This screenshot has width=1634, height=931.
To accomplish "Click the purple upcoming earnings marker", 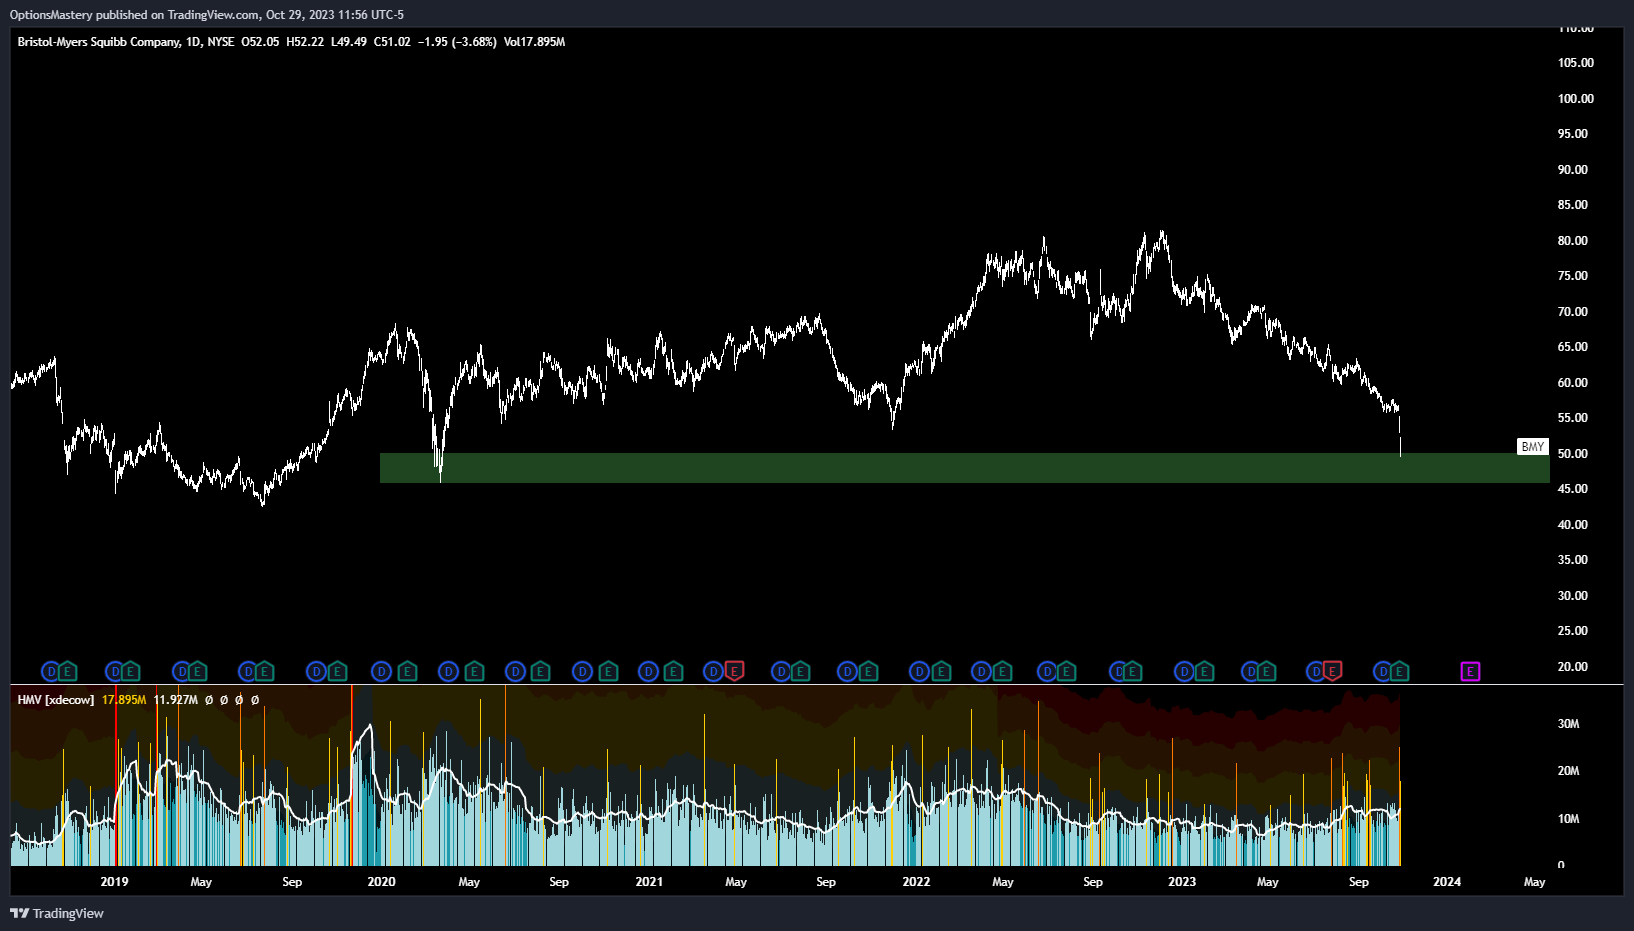I will click(x=1470, y=671).
